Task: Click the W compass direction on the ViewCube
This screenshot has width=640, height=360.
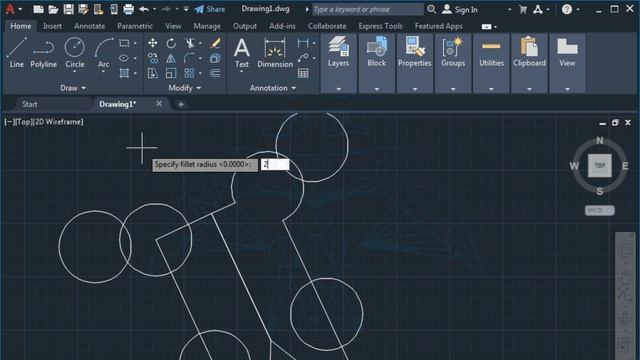Action: click(574, 166)
